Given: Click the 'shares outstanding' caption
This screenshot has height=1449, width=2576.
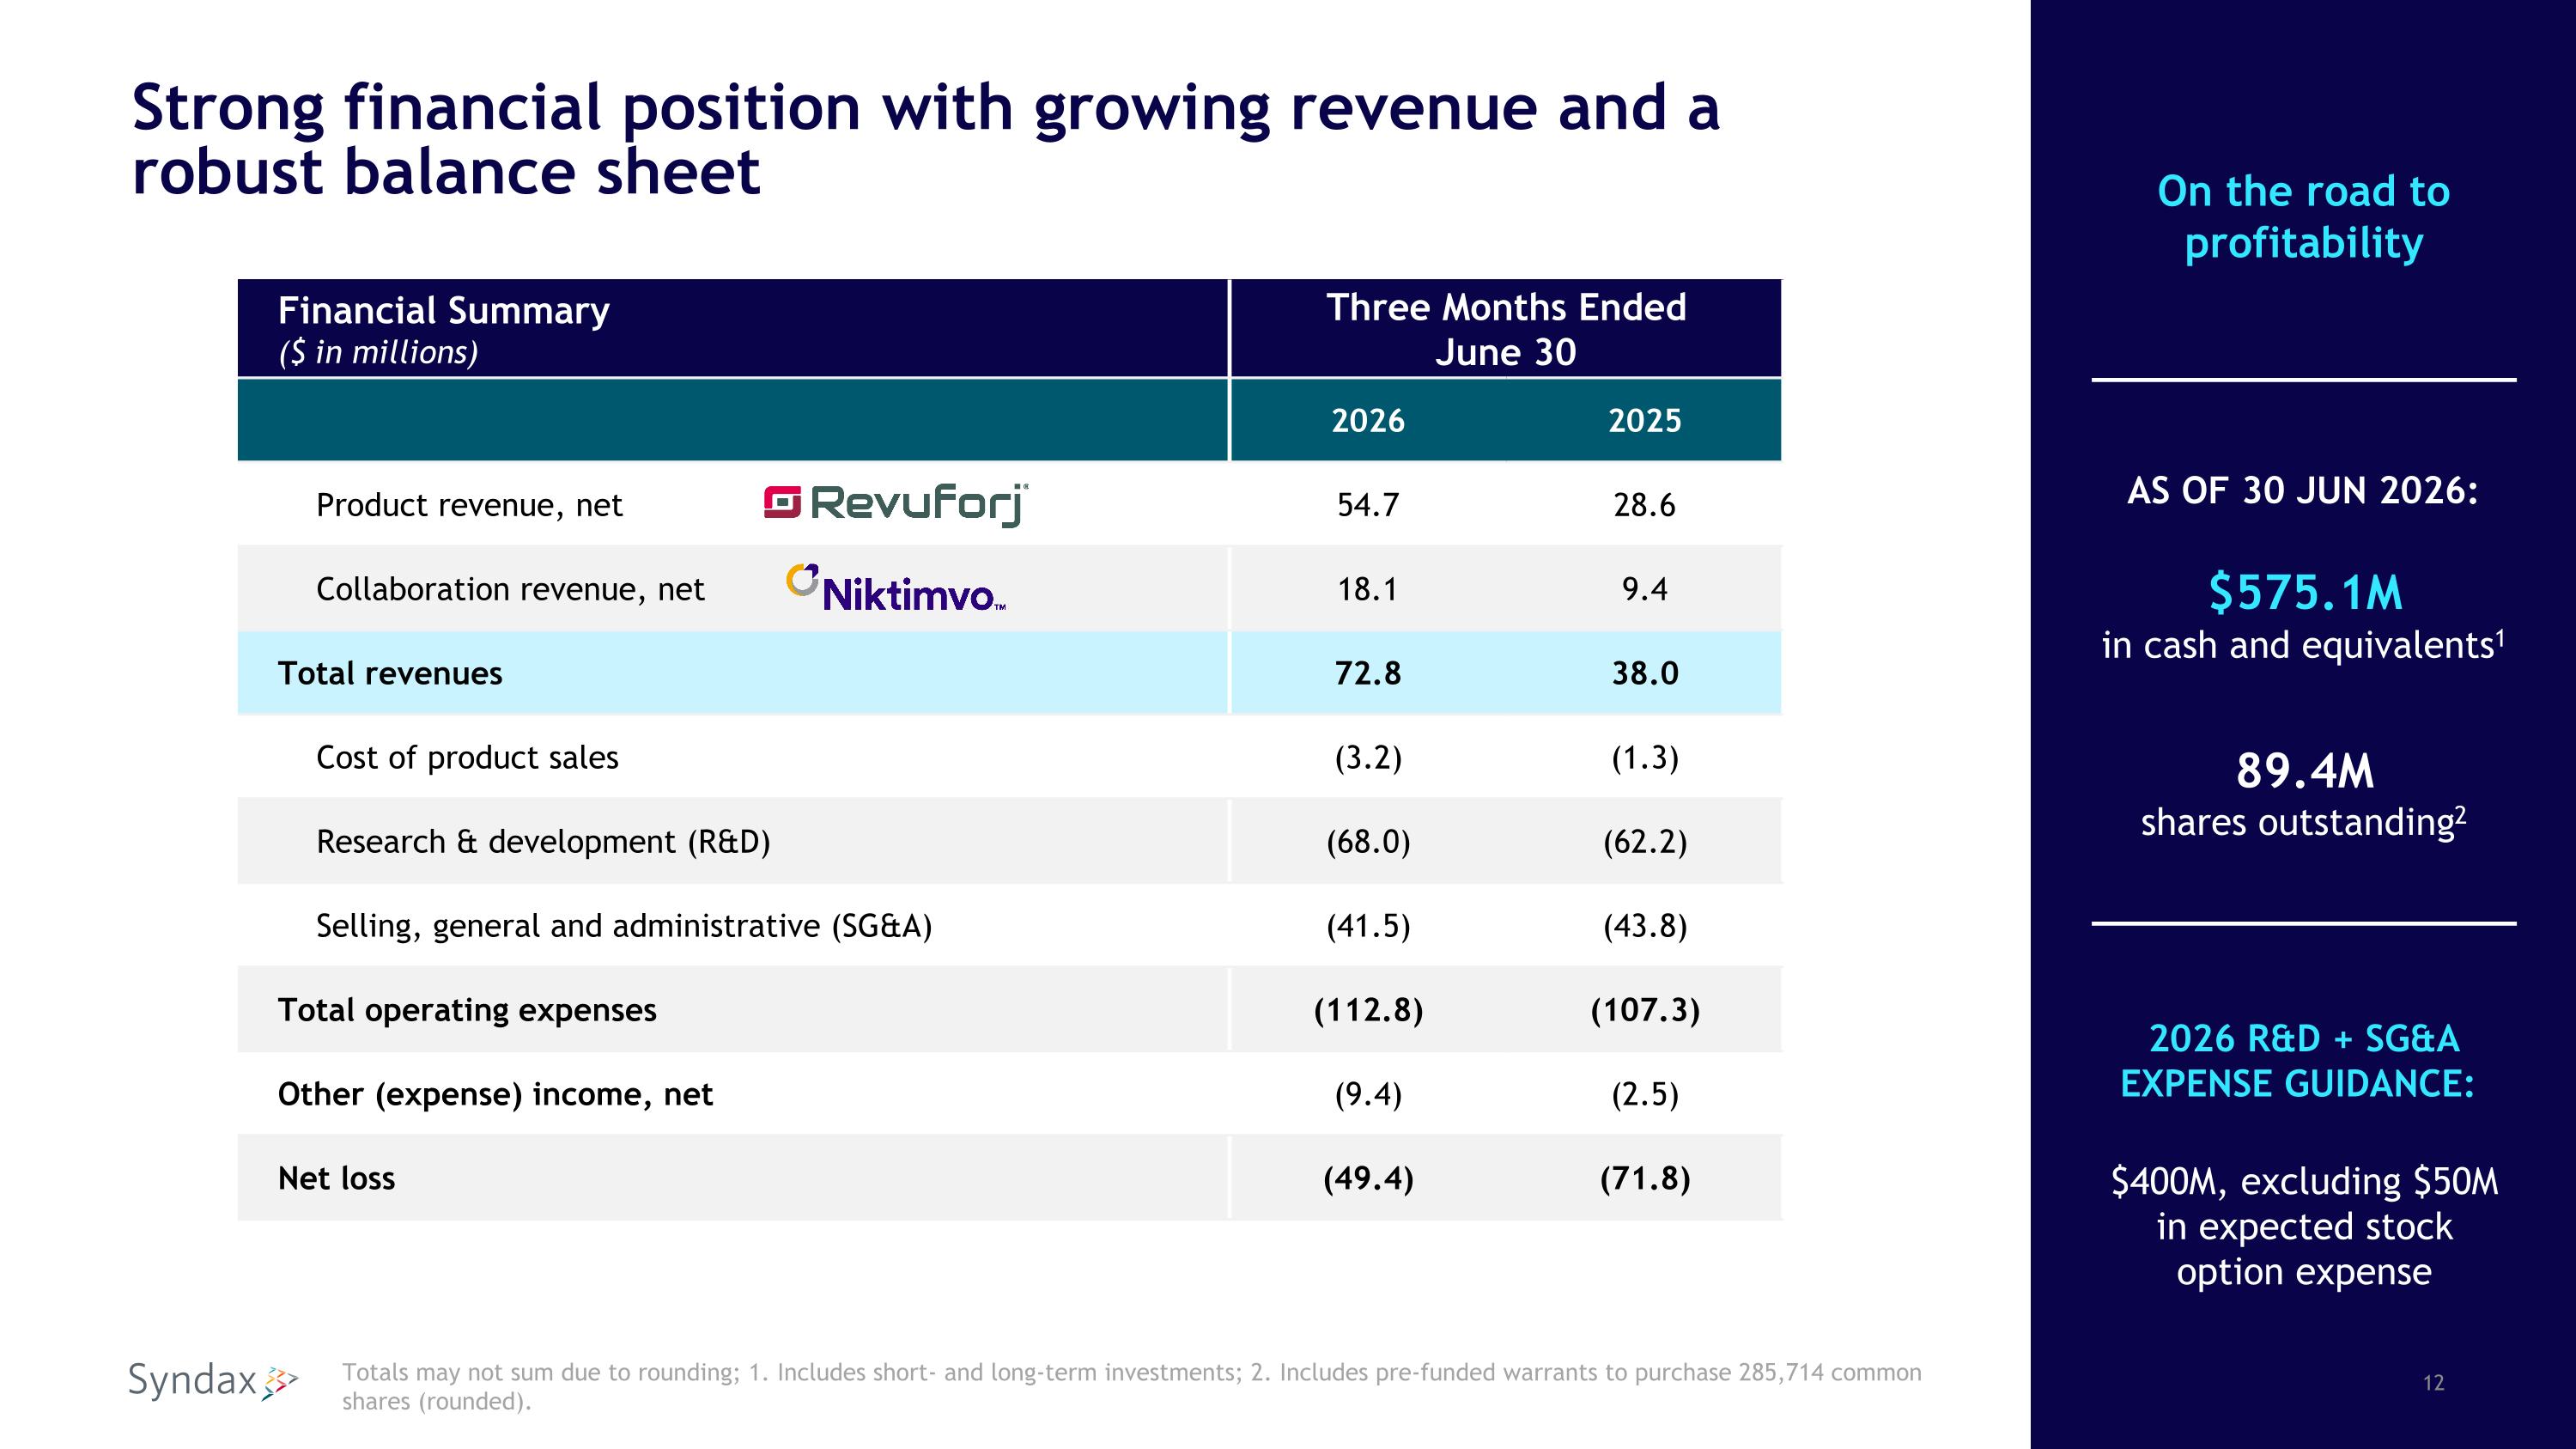Looking at the screenshot, I should tap(2303, 822).
